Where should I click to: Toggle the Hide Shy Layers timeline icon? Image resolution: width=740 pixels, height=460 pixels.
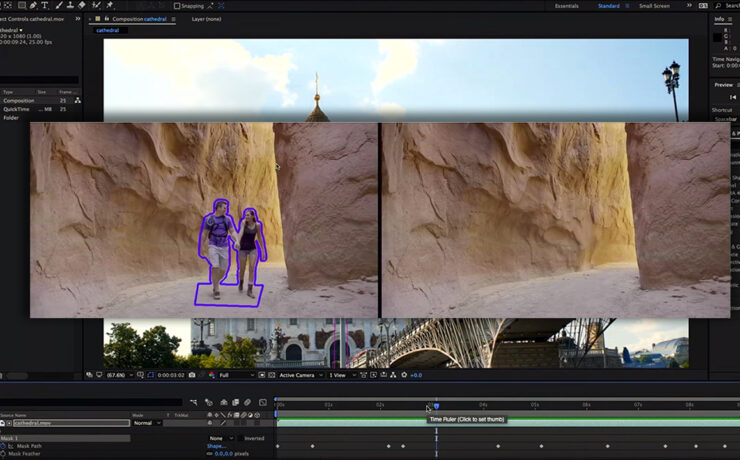[x=224, y=402]
